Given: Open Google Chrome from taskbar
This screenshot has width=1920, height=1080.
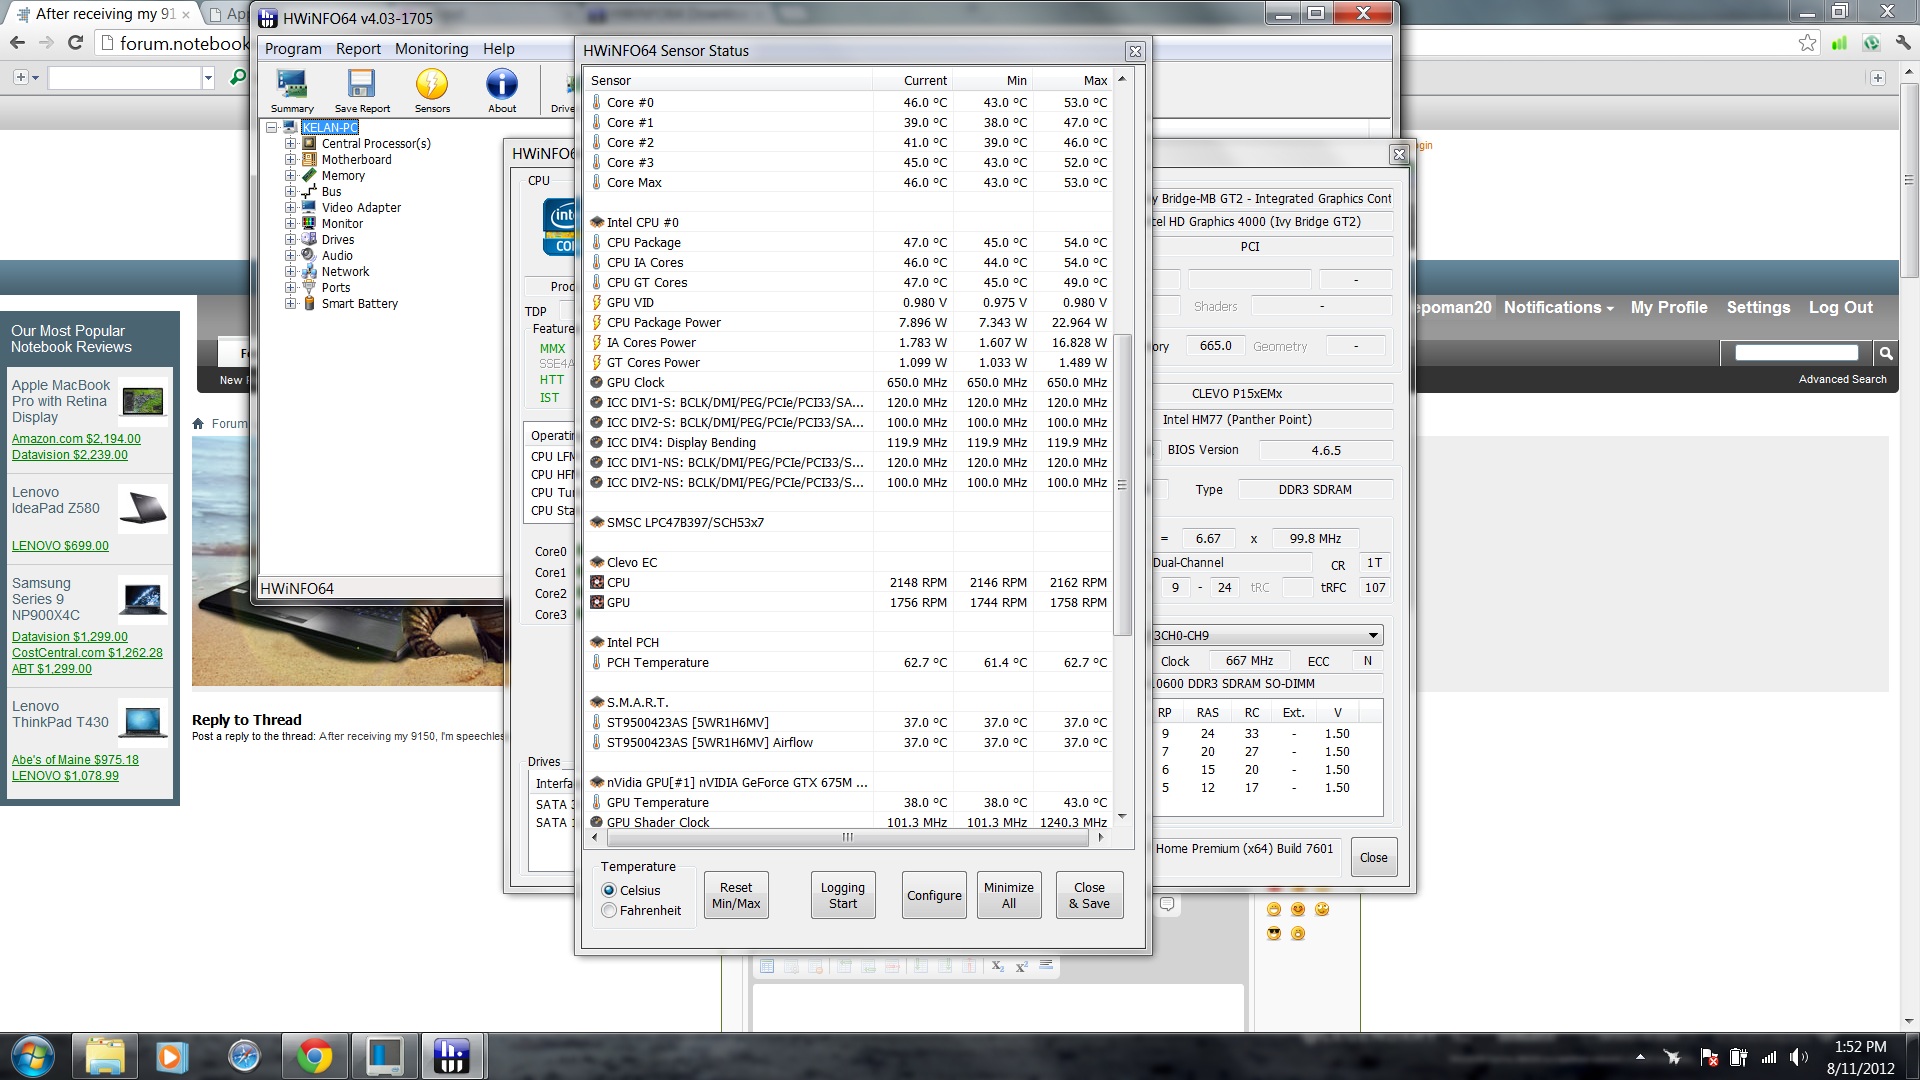Looking at the screenshot, I should [x=314, y=1056].
